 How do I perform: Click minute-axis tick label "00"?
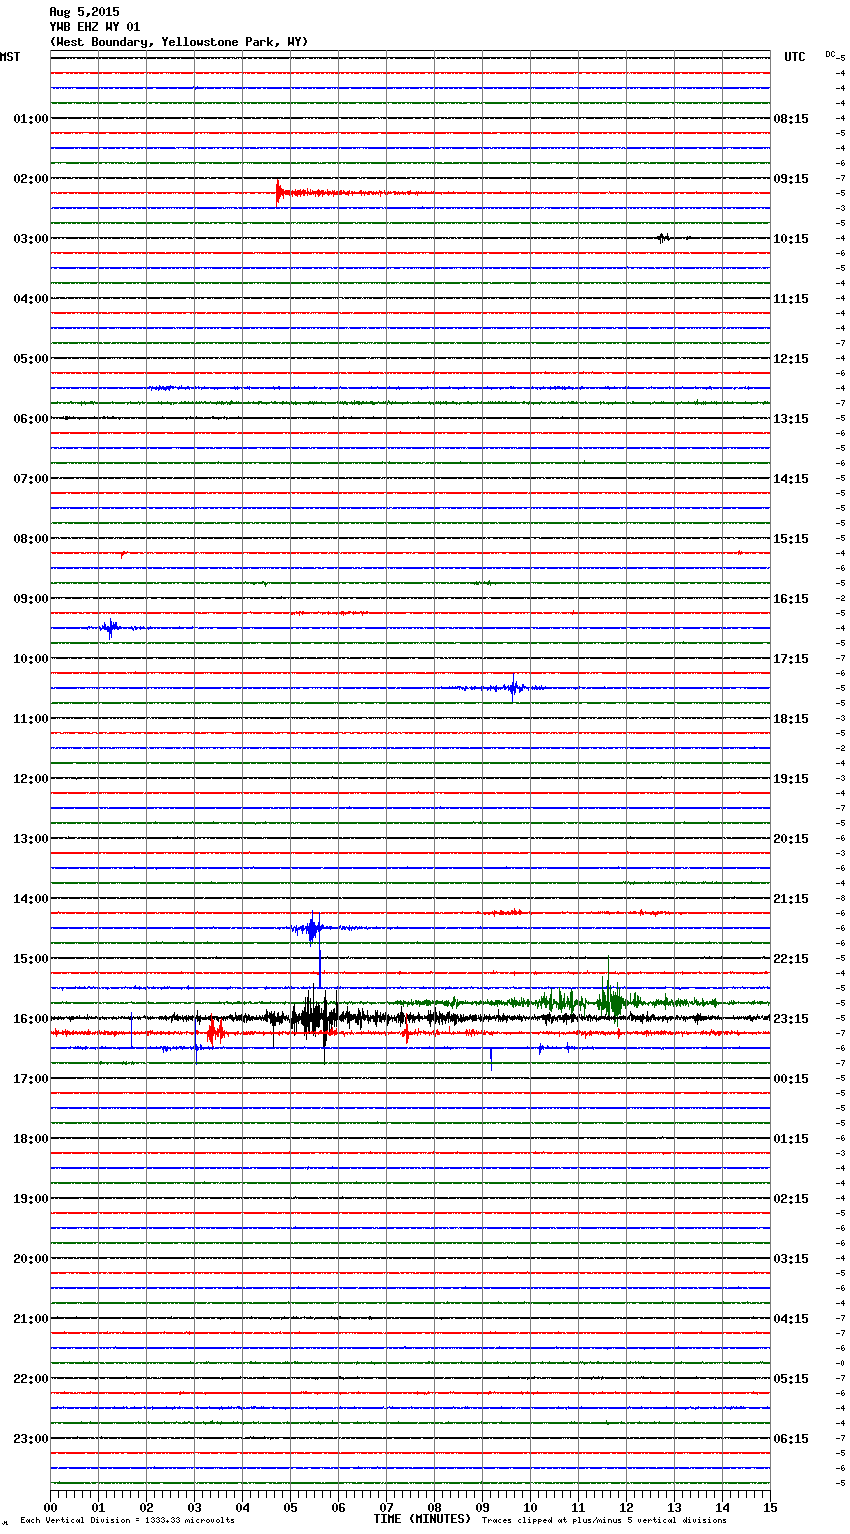point(50,1507)
